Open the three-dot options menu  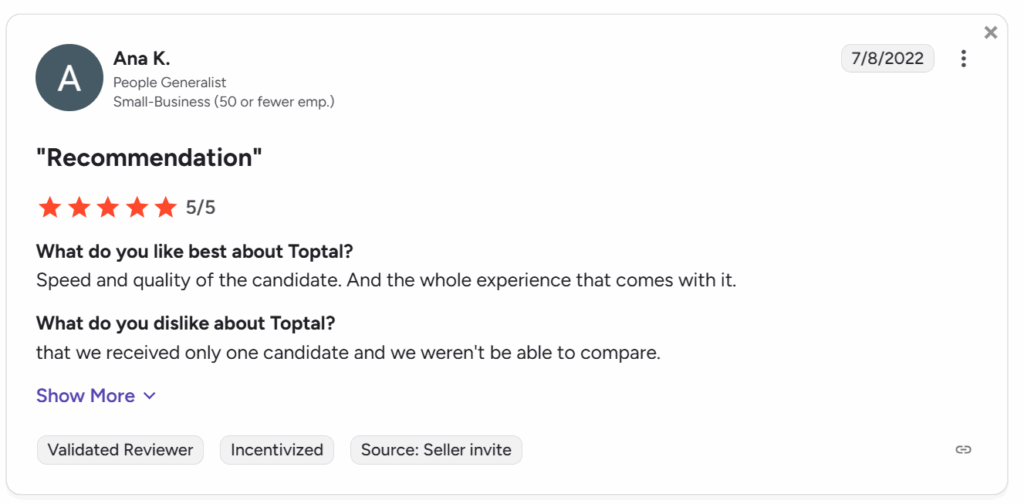pos(963,59)
